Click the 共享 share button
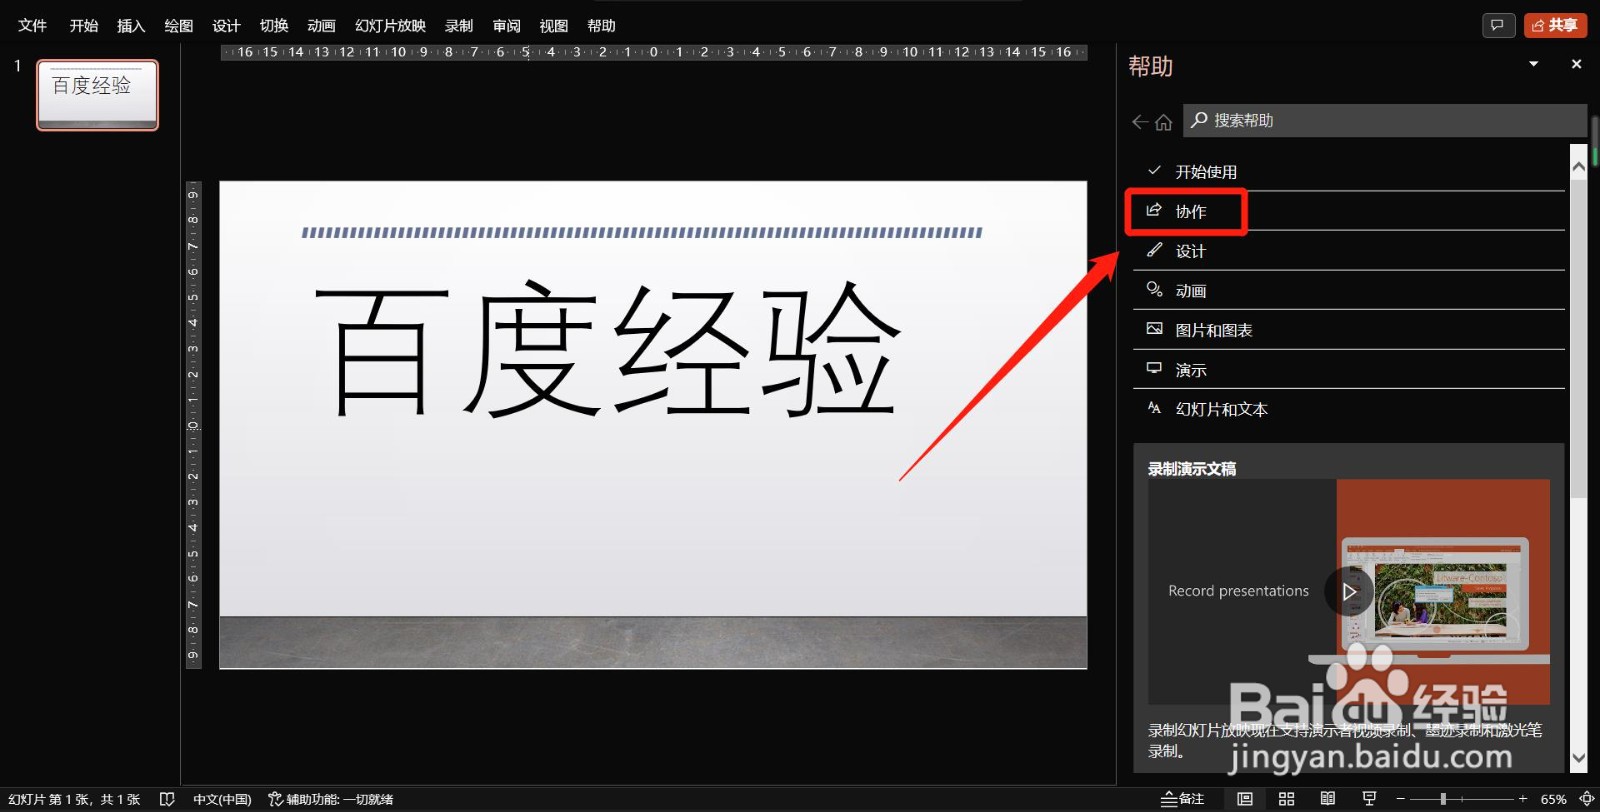The width and height of the screenshot is (1600, 812). pos(1555,25)
